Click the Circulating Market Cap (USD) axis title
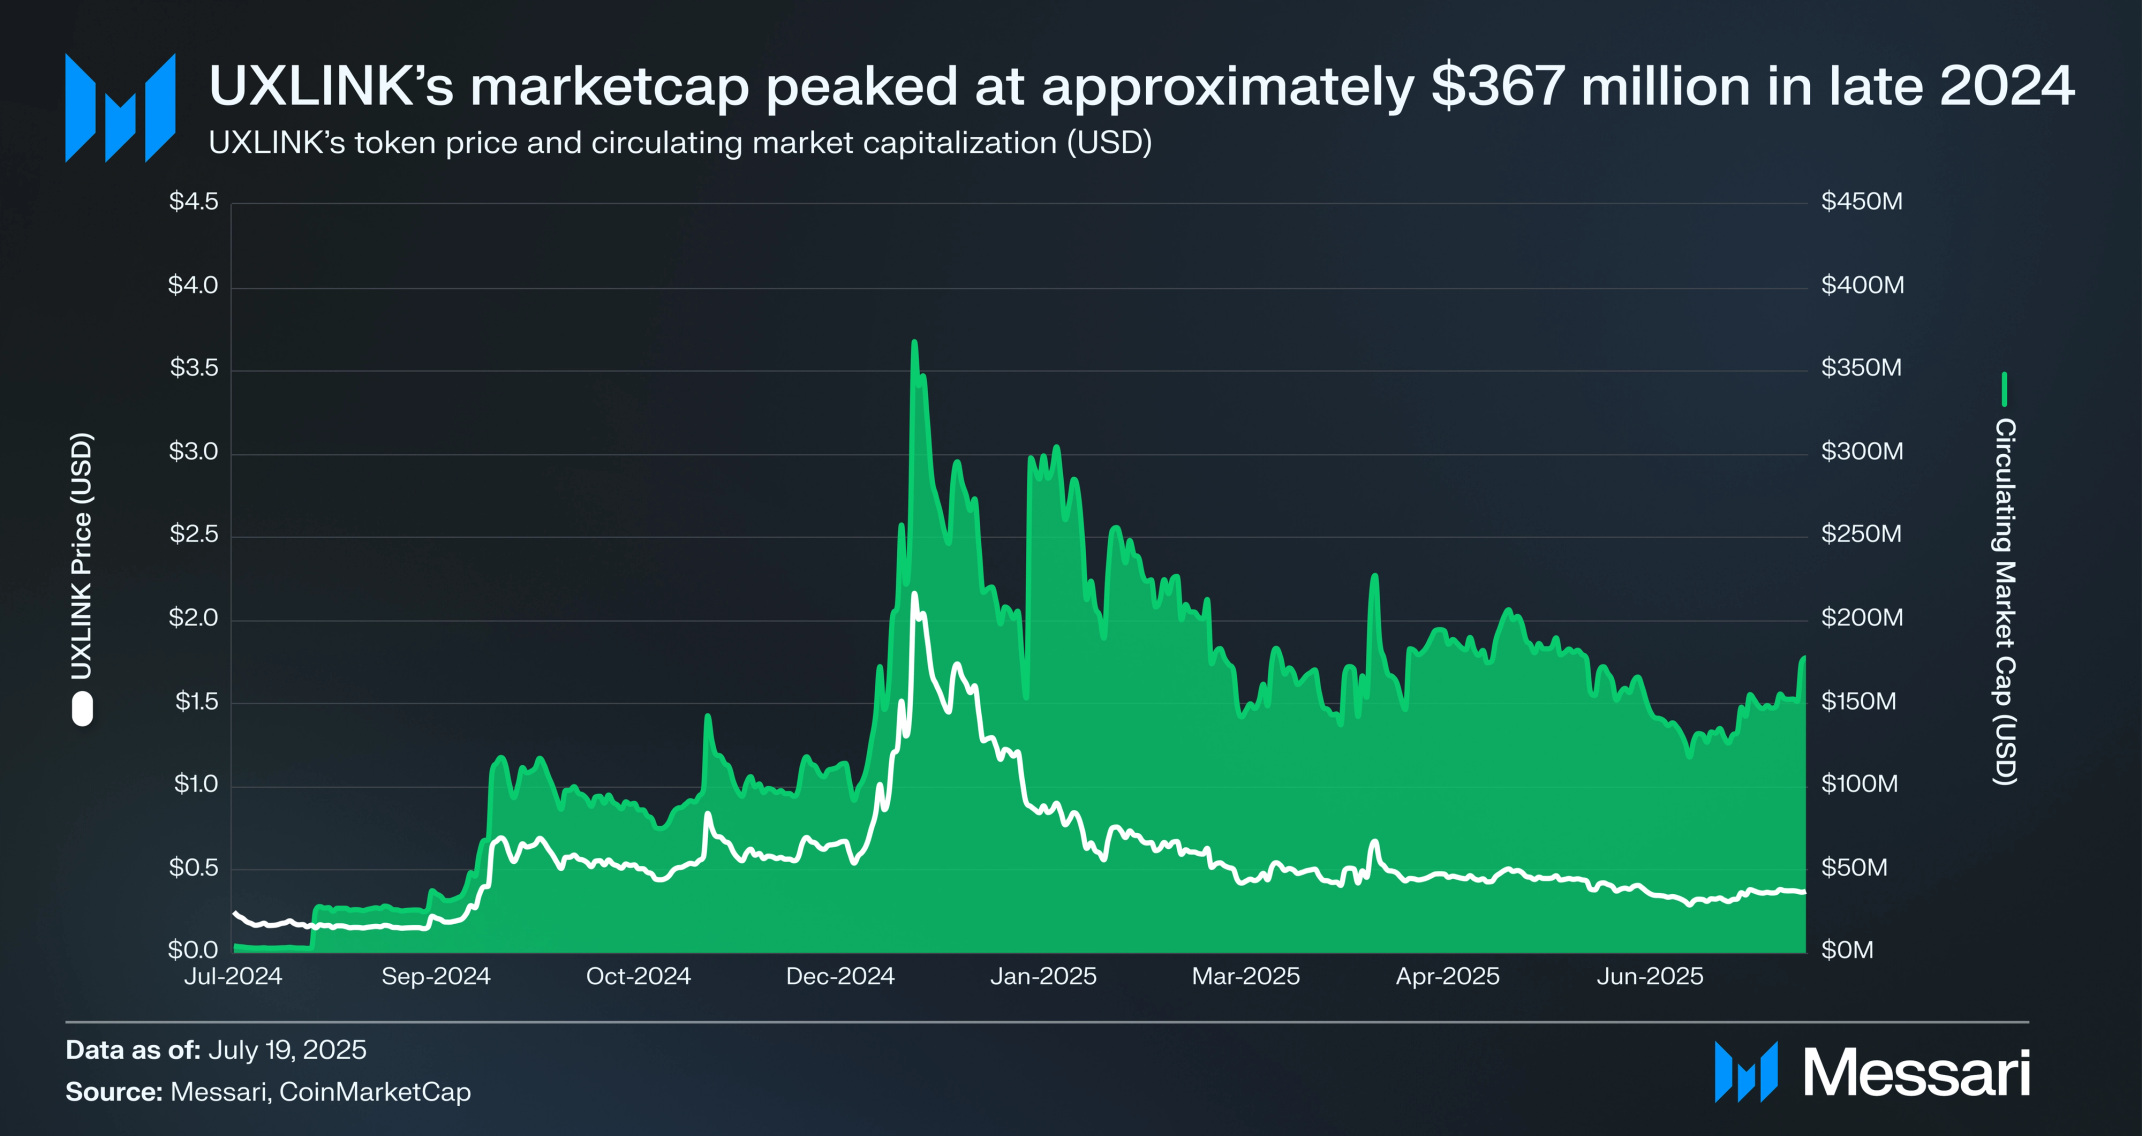This screenshot has height=1136, width=2142. pos(2005,601)
